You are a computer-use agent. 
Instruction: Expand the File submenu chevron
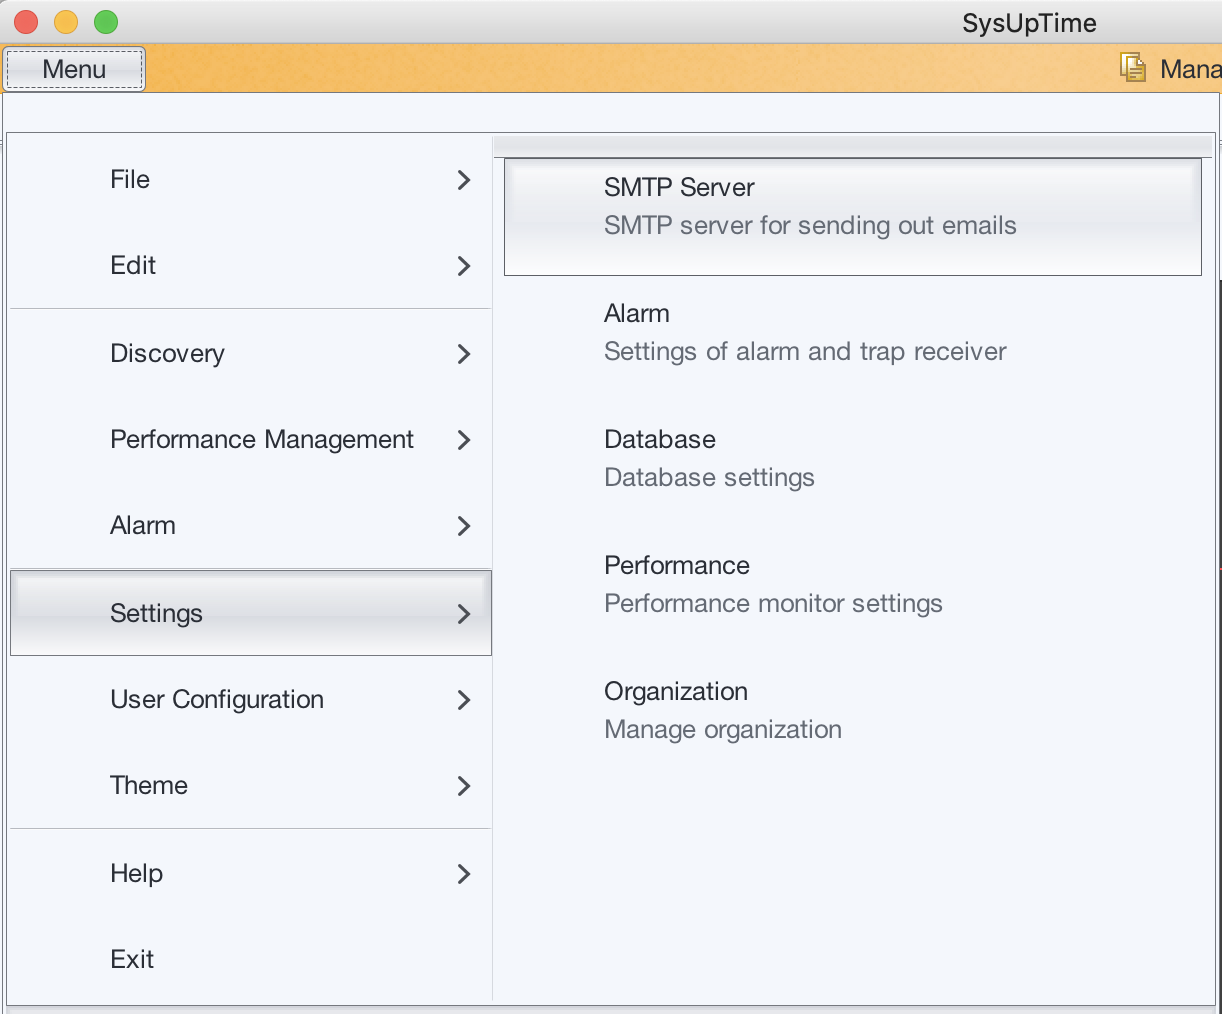click(463, 180)
